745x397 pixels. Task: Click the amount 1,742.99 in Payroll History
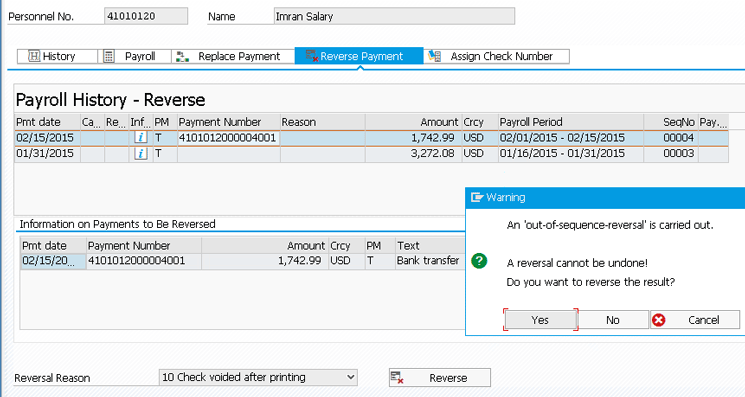[413, 138]
